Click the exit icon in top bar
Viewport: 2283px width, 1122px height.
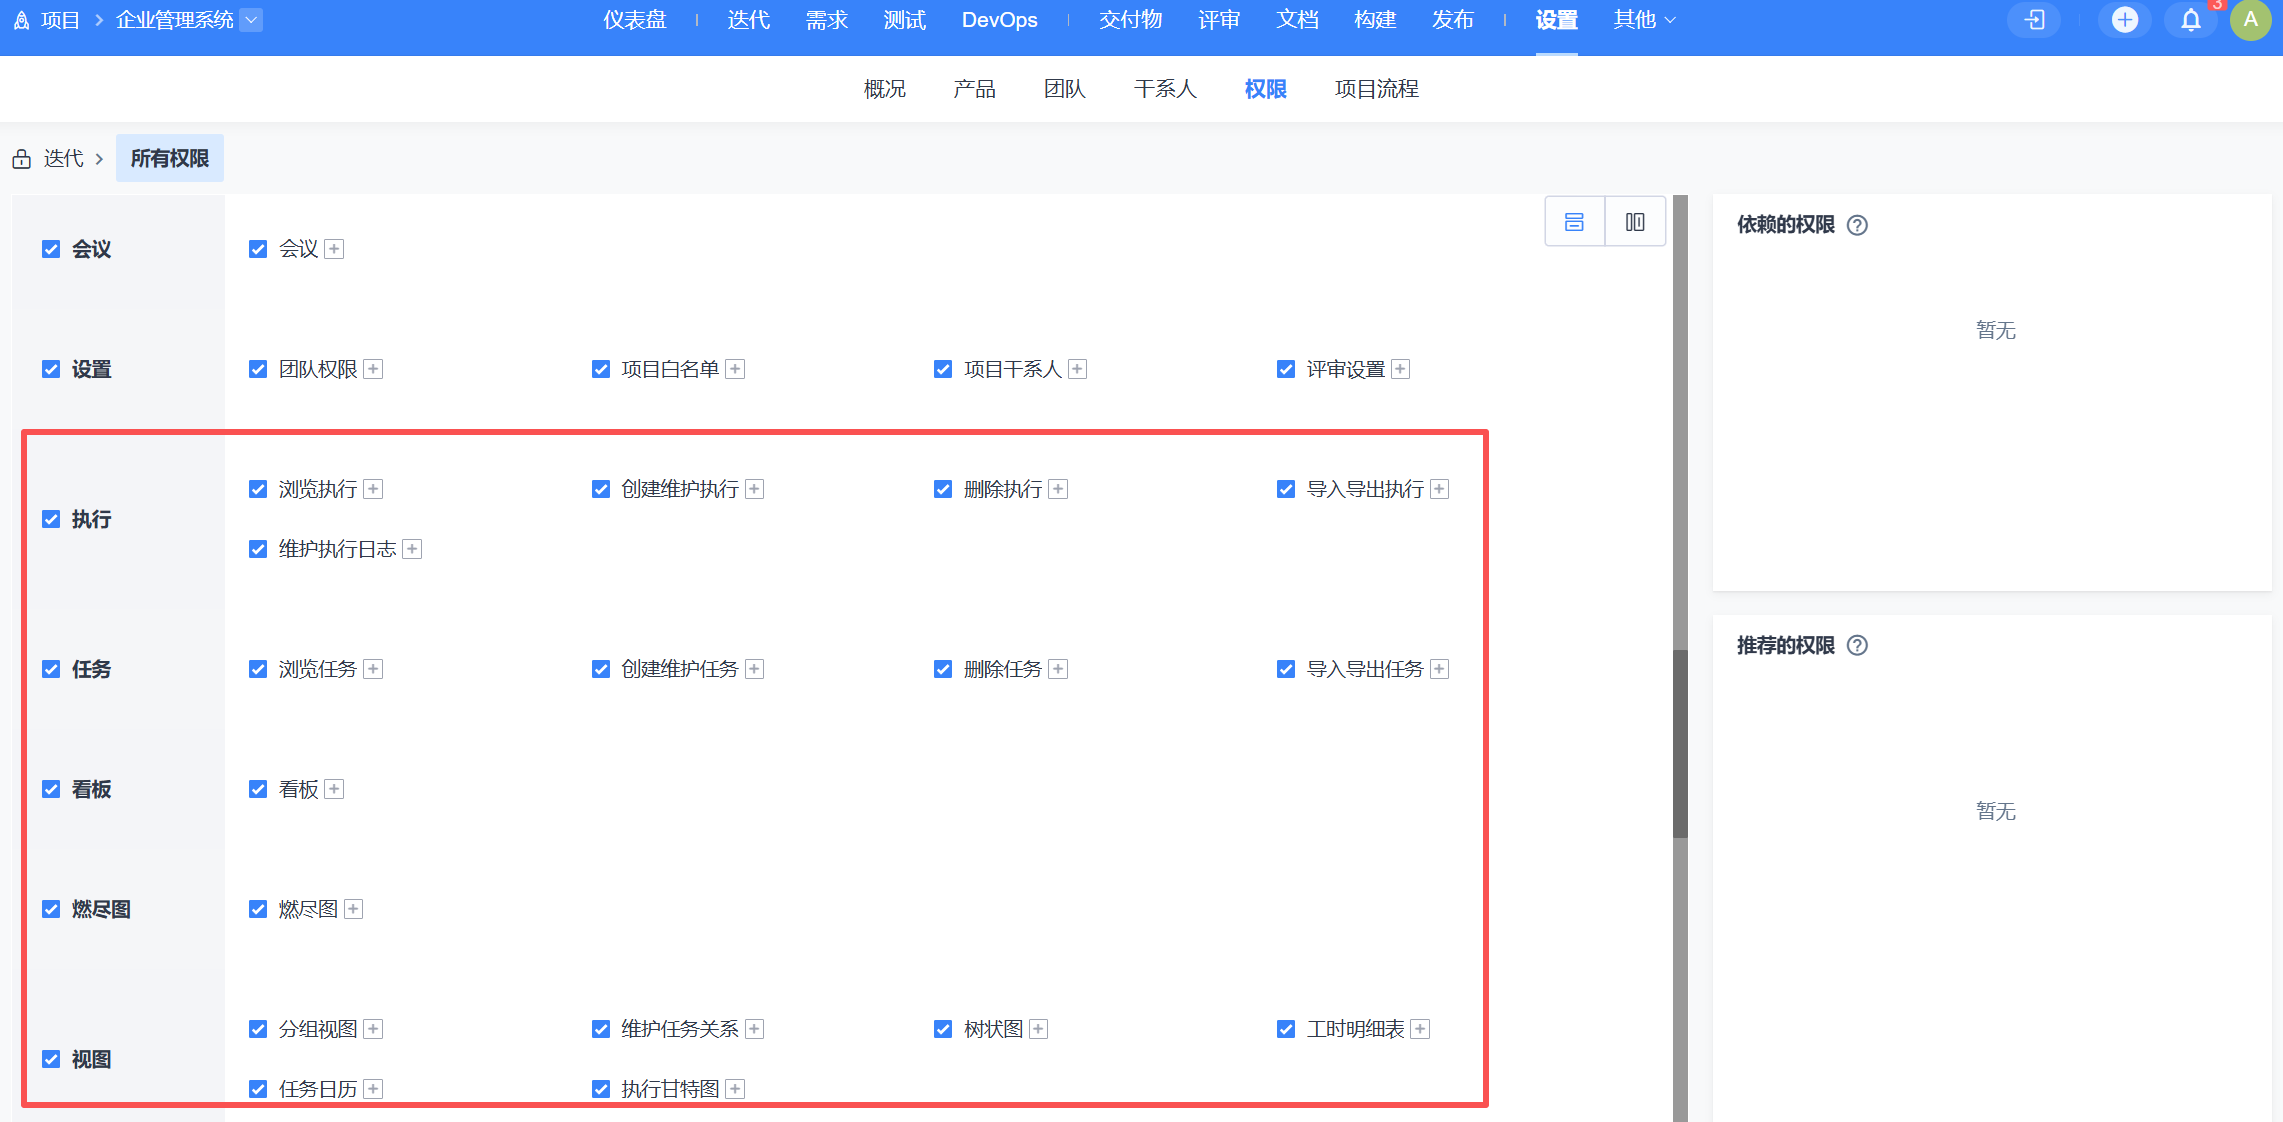tap(2034, 20)
